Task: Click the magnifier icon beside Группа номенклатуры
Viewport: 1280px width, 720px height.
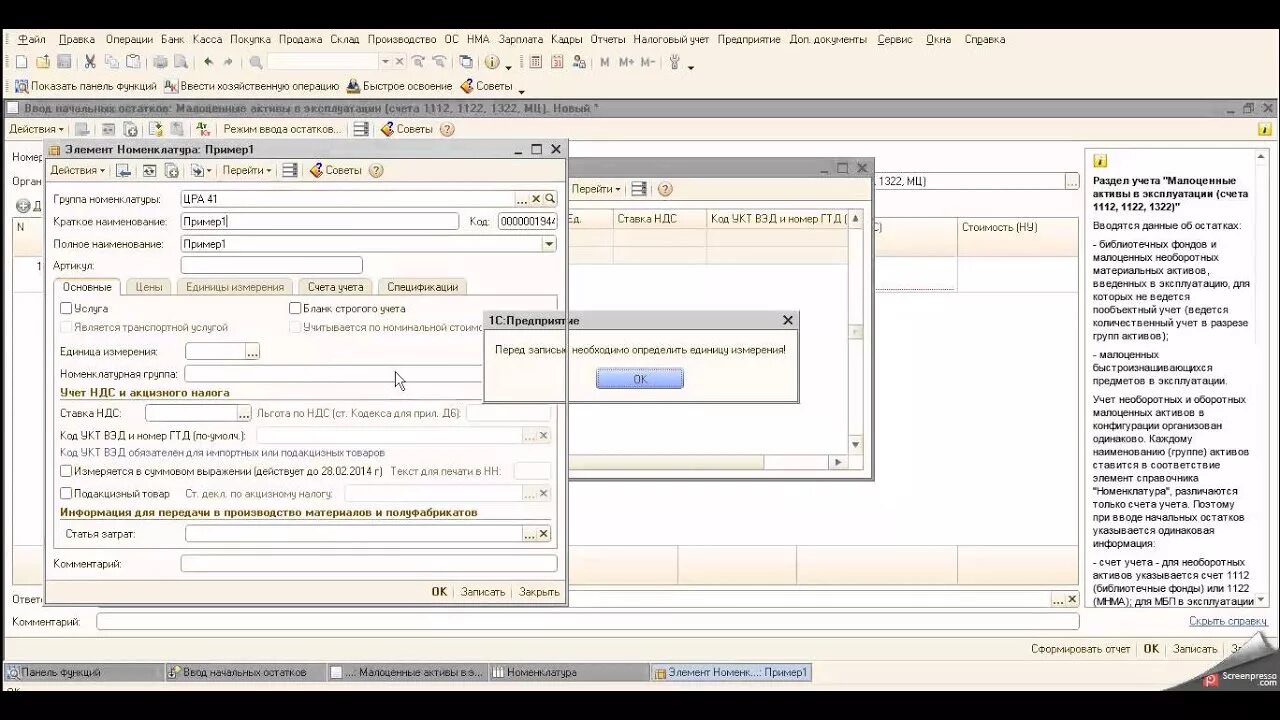Action: click(550, 199)
